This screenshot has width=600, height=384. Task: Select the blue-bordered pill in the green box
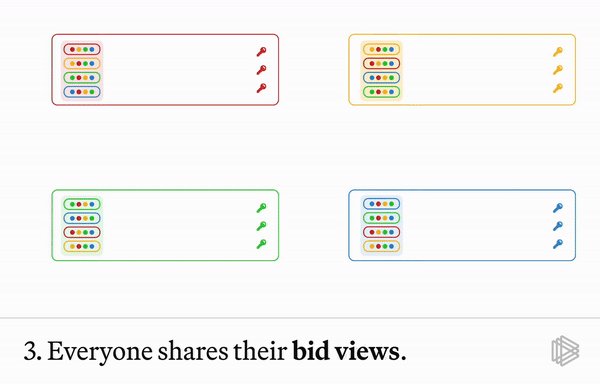coord(82,218)
